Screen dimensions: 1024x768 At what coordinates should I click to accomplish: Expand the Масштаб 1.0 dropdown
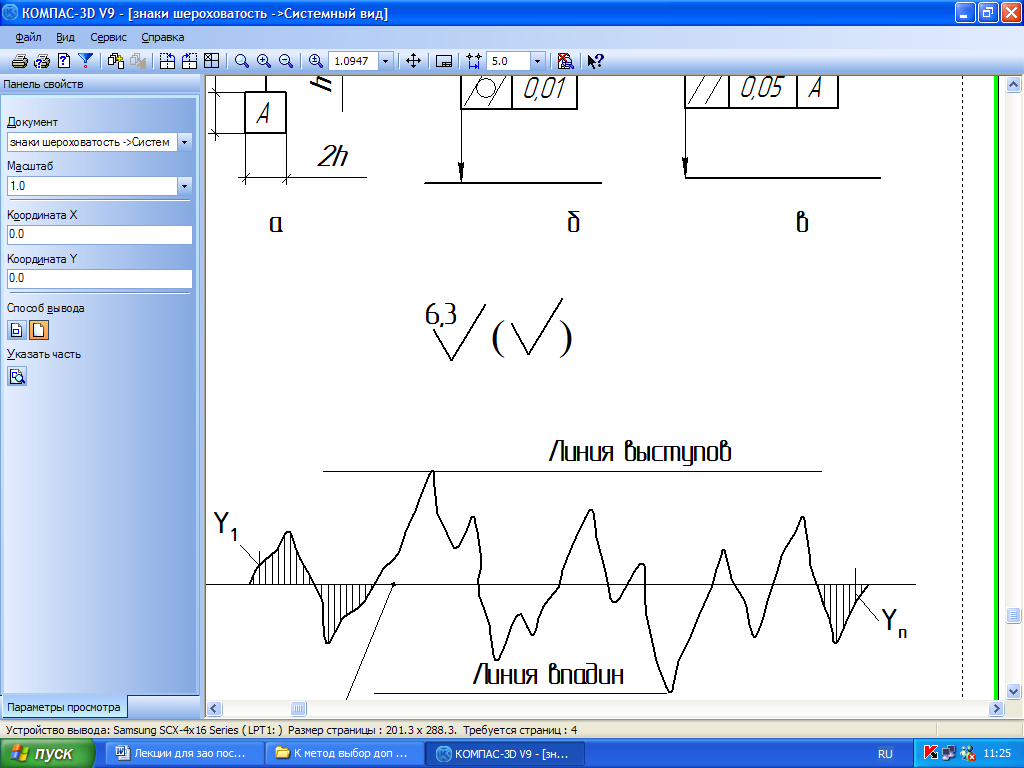click(184, 185)
